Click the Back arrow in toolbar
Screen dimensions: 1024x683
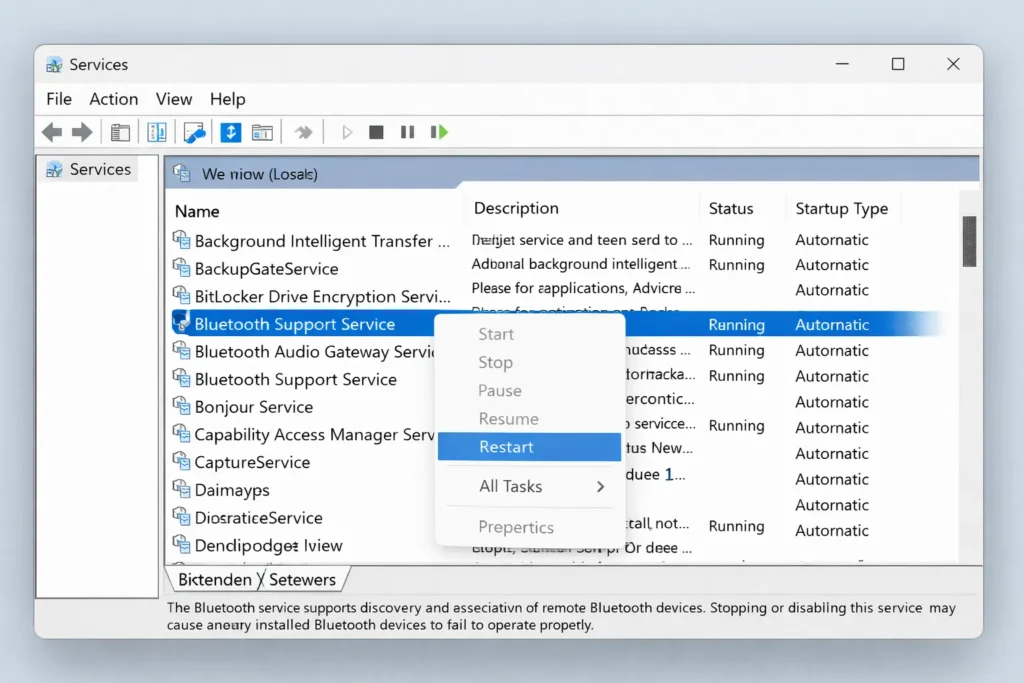(x=52, y=132)
